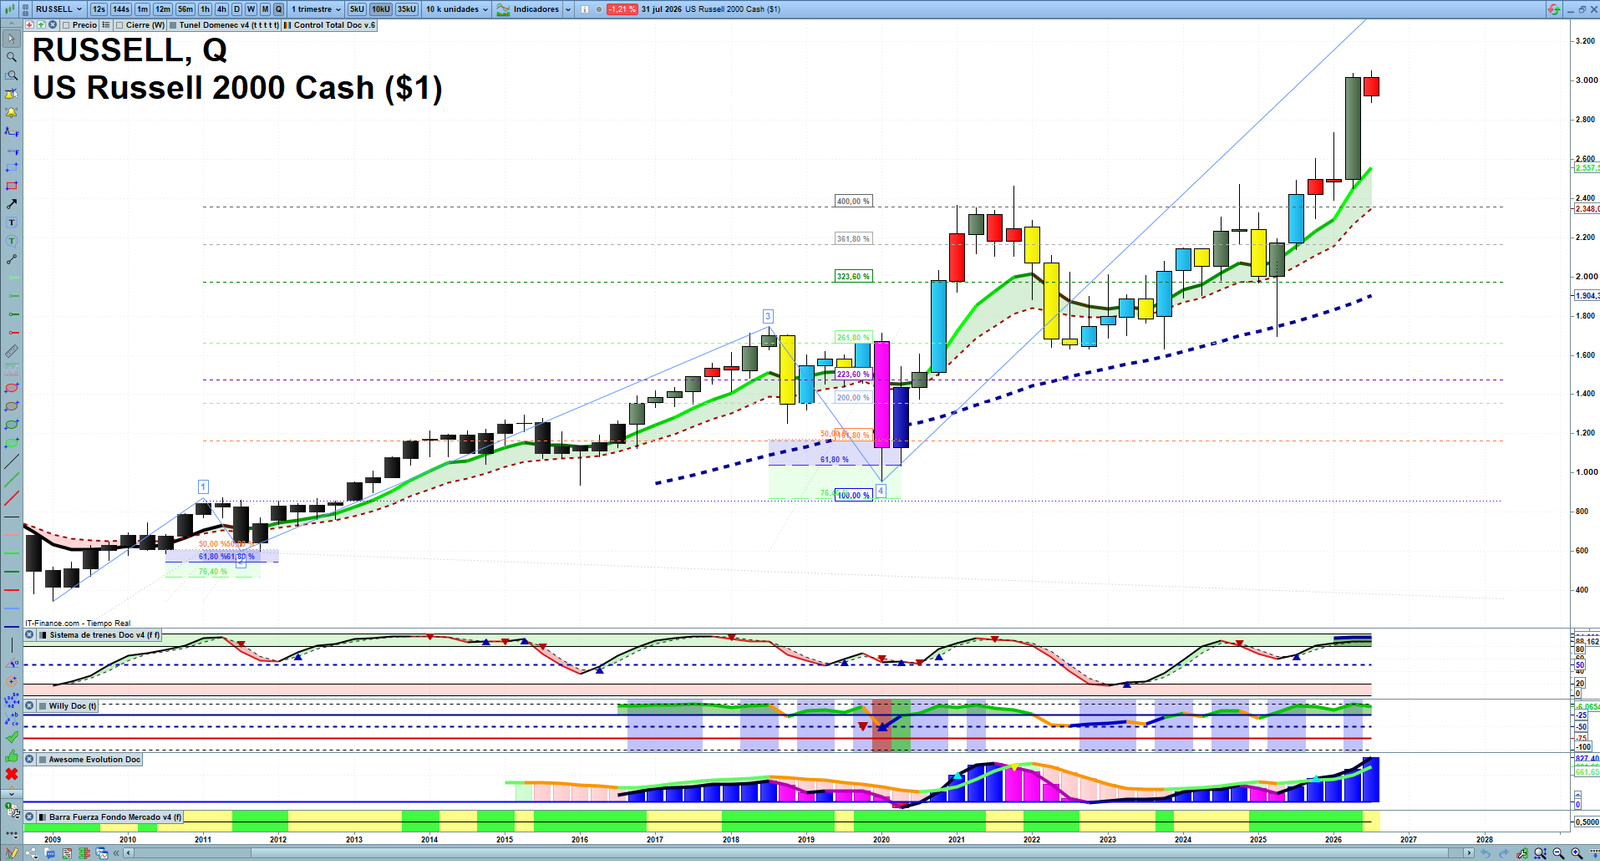Select the blue rectangle drawing tool
1600x861 pixels.
(x=12, y=168)
